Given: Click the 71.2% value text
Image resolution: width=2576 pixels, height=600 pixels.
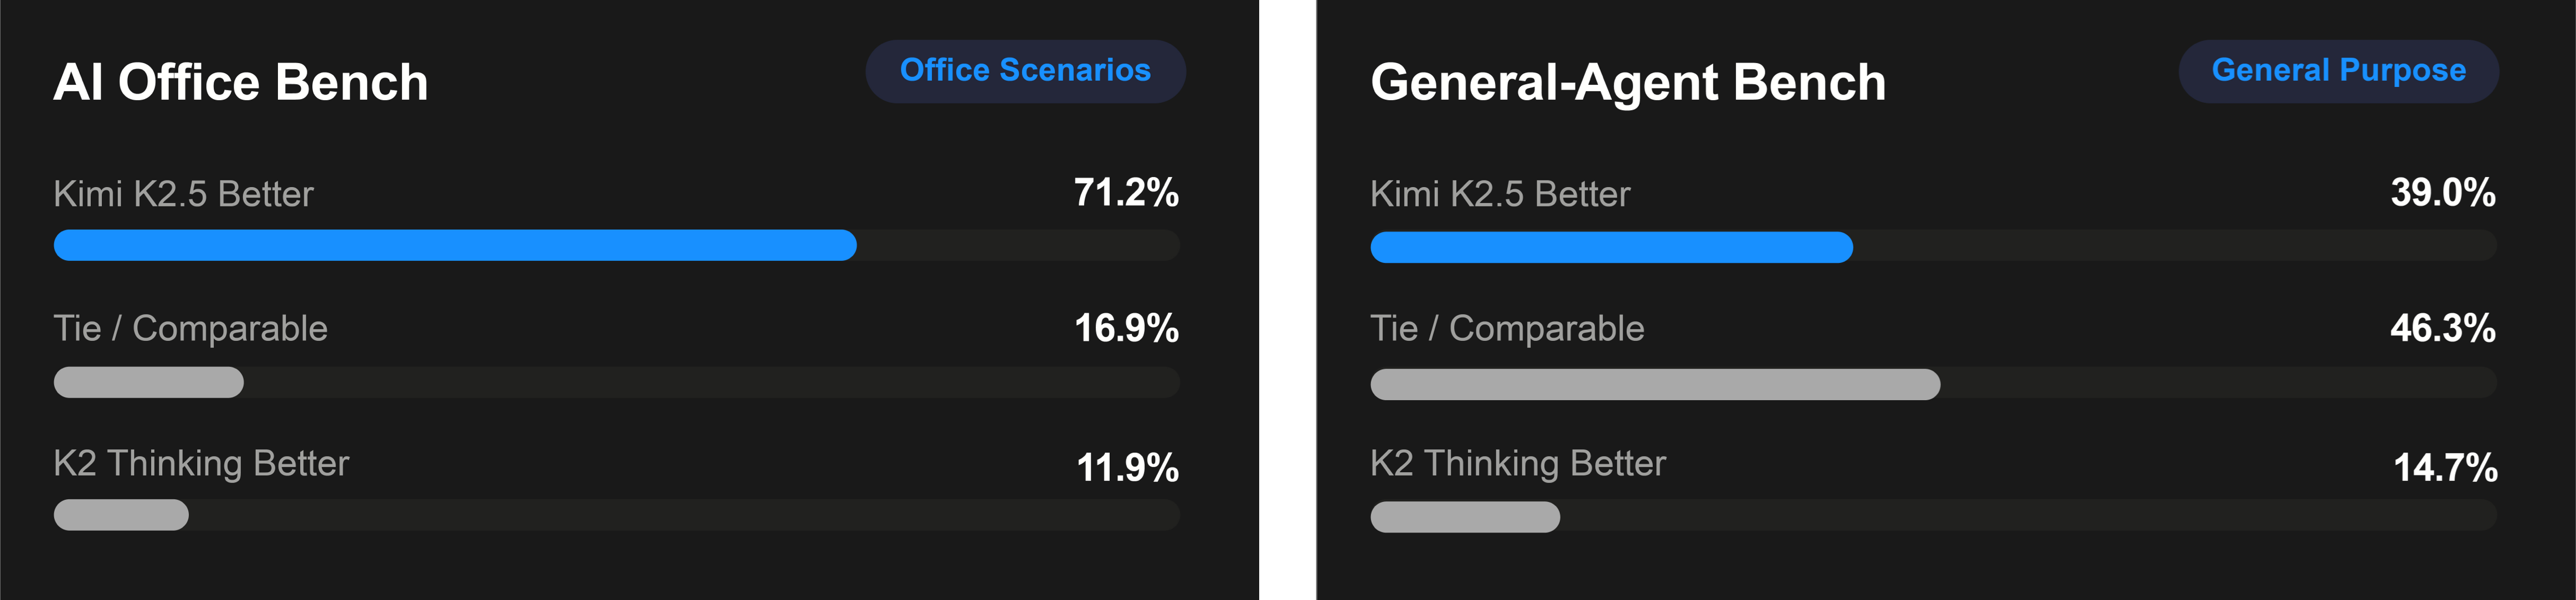Looking at the screenshot, I should pyautogui.click(x=1126, y=192).
